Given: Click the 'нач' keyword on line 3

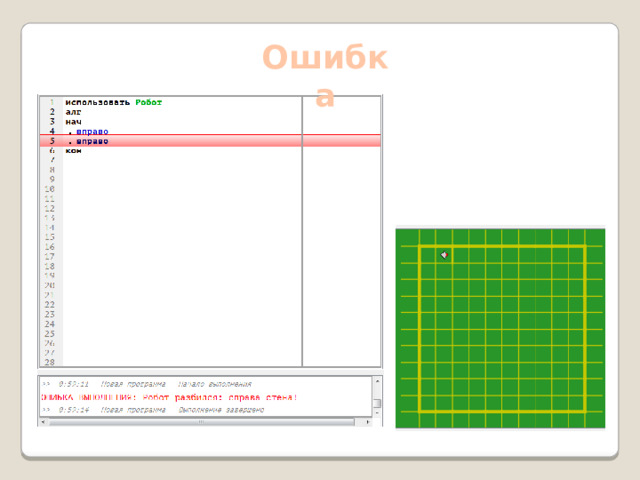Looking at the screenshot, I should pyautogui.click(x=74, y=122).
